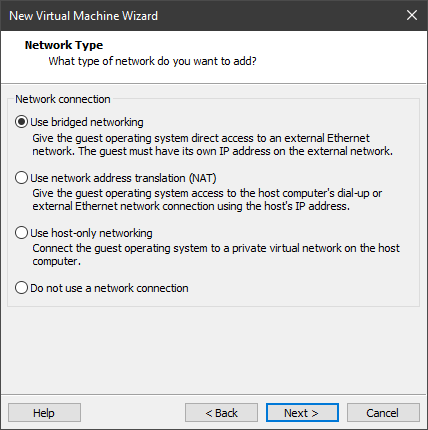Click the 'Use host-only networking' label text
428x430 pixels.
pyautogui.click(x=91, y=233)
